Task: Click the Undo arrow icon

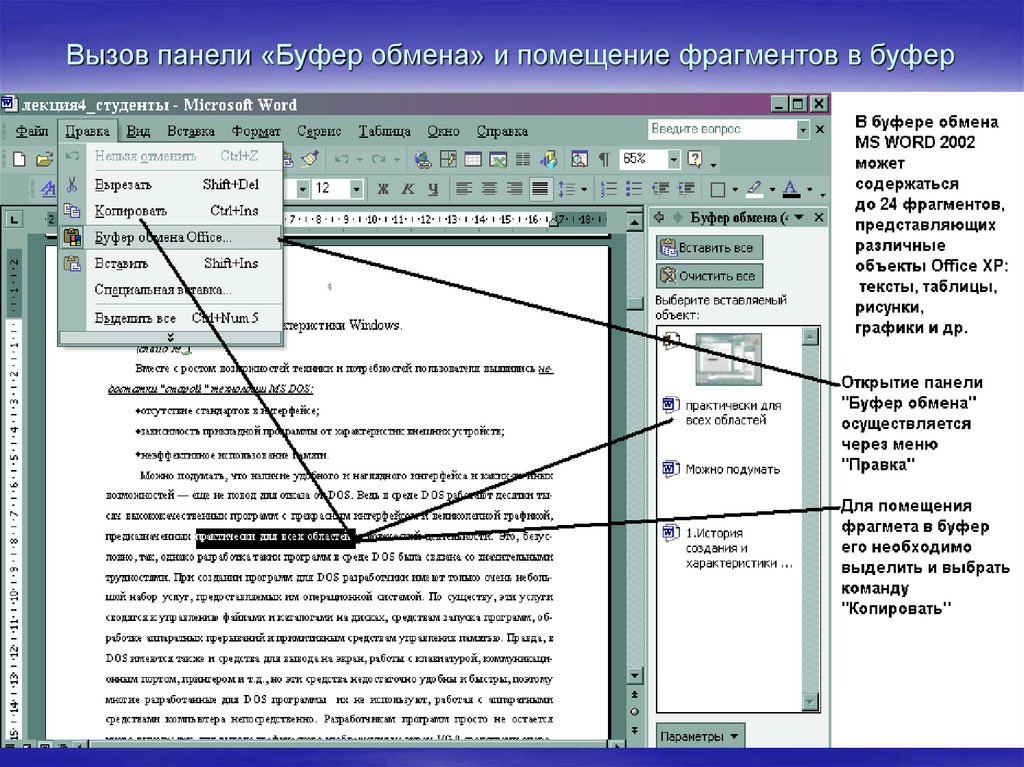Action: 342,159
